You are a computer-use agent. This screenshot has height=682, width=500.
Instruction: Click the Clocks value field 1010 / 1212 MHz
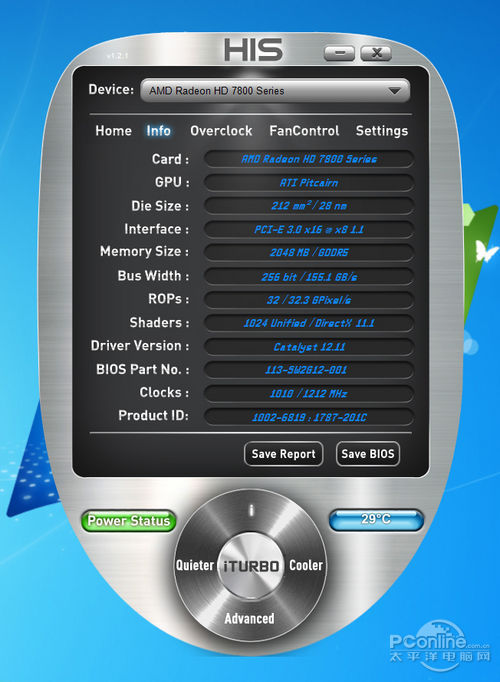tap(308, 394)
